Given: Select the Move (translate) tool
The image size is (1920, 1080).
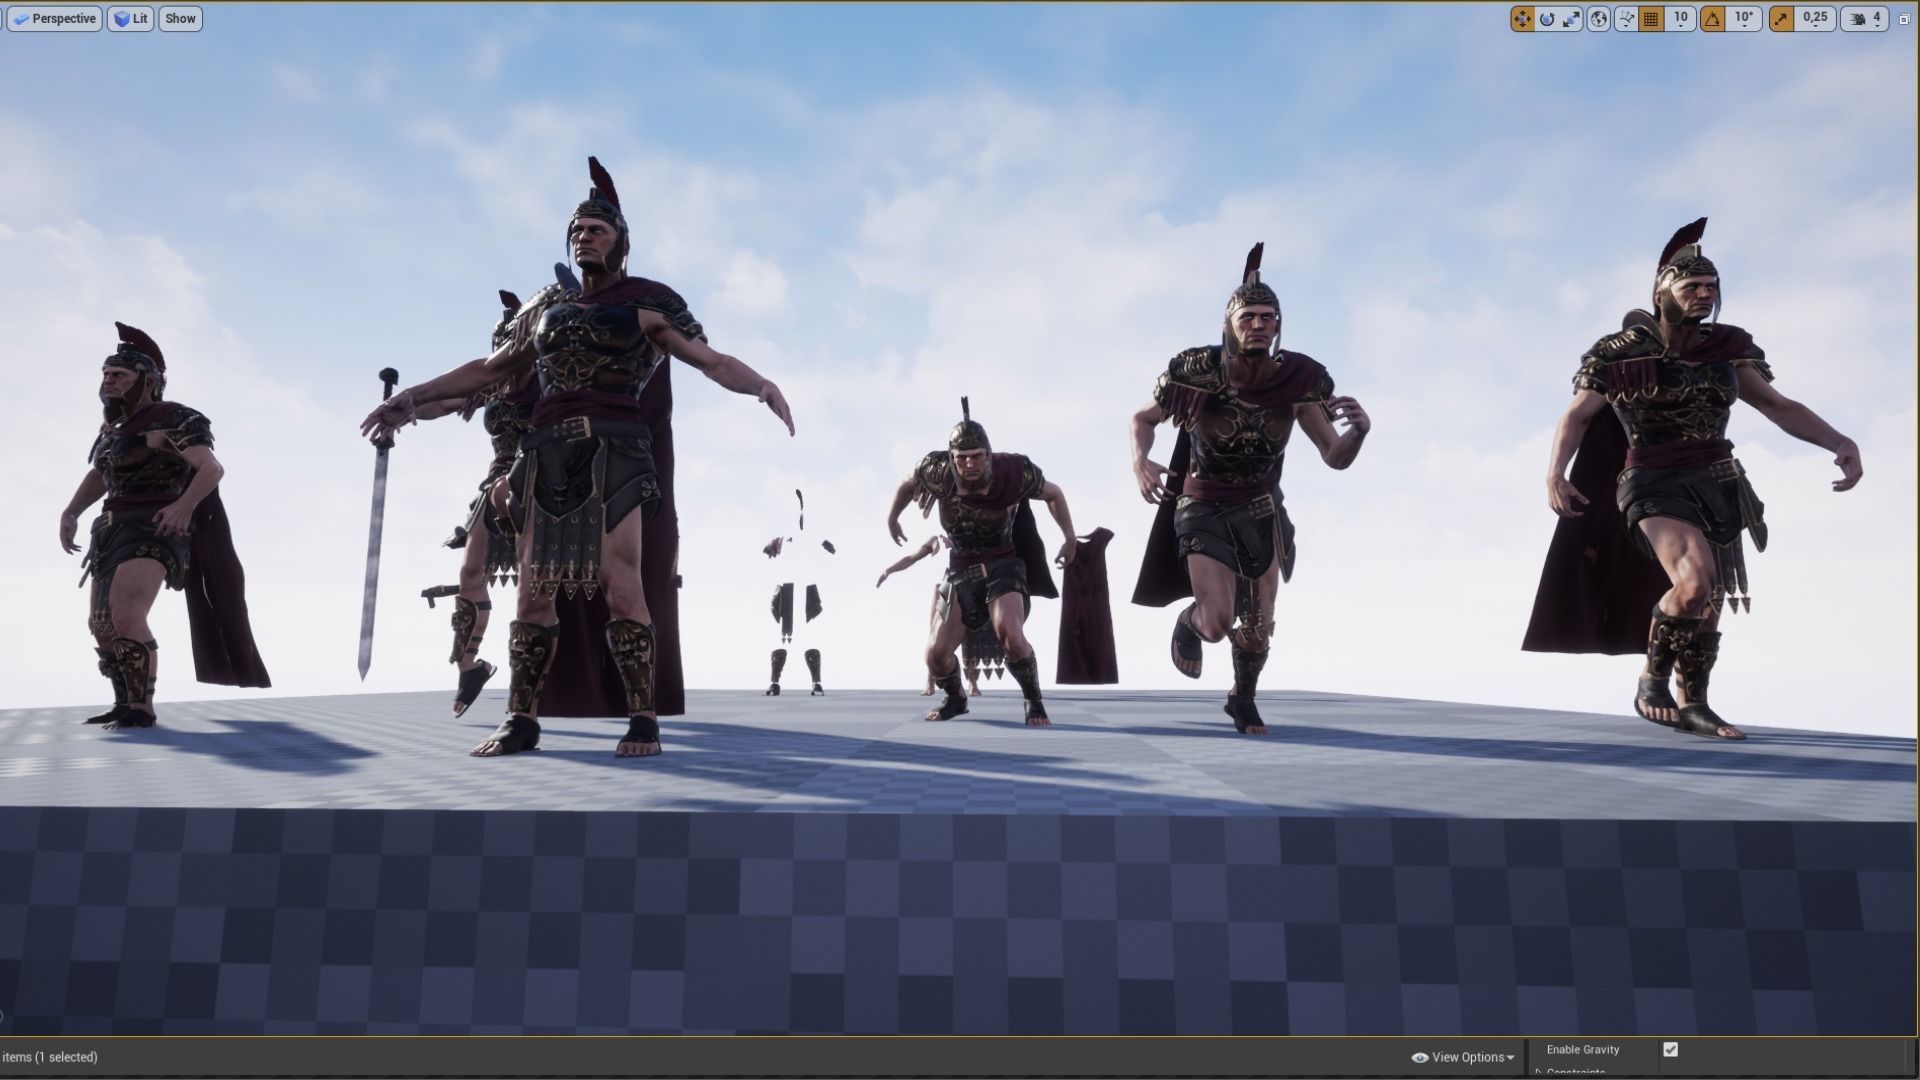Looking at the screenshot, I should coord(1523,18).
